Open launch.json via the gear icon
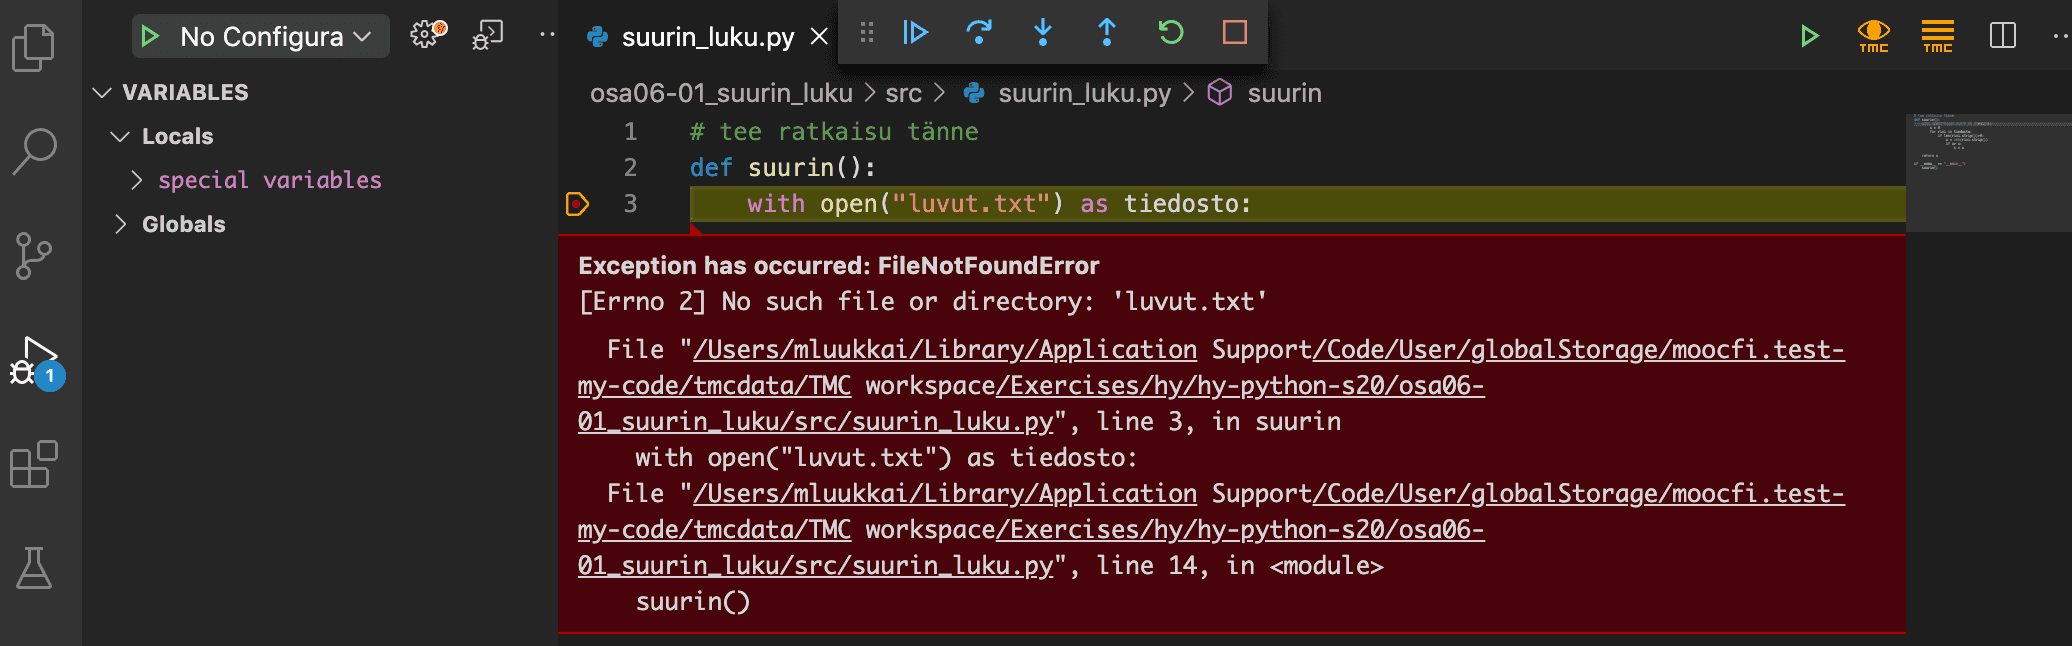 tap(427, 35)
